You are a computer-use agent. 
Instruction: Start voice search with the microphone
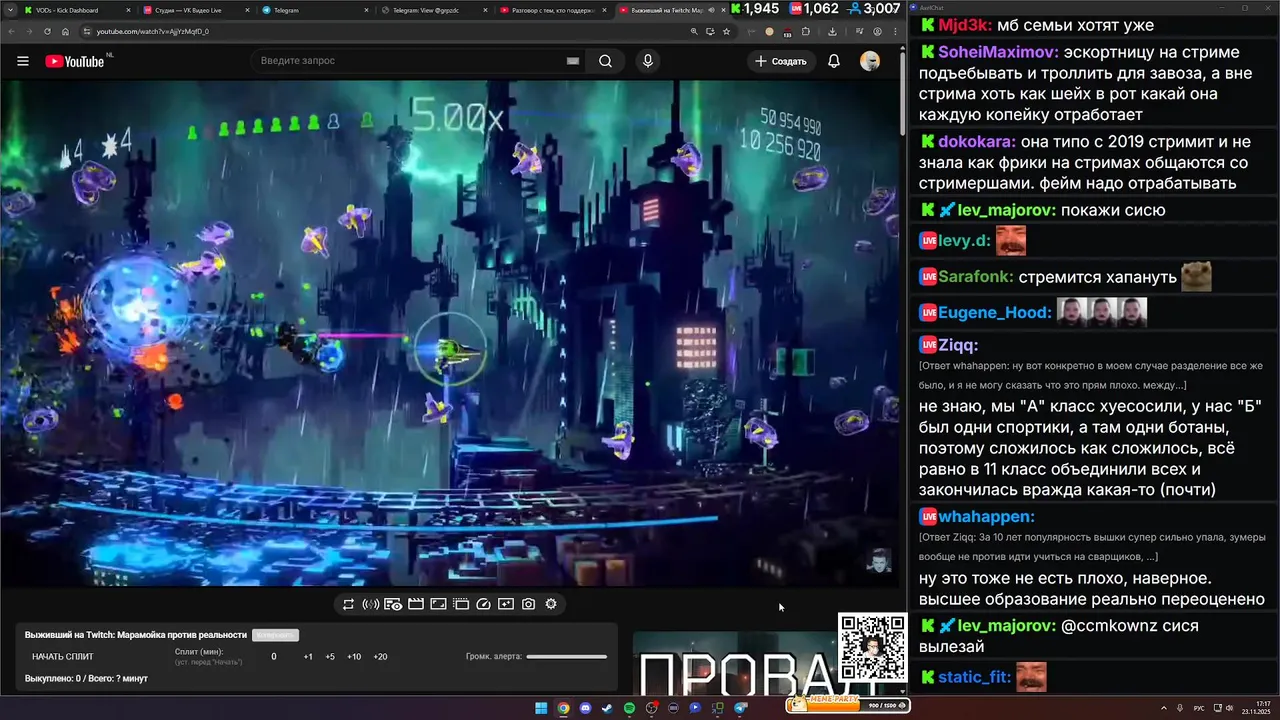[648, 61]
